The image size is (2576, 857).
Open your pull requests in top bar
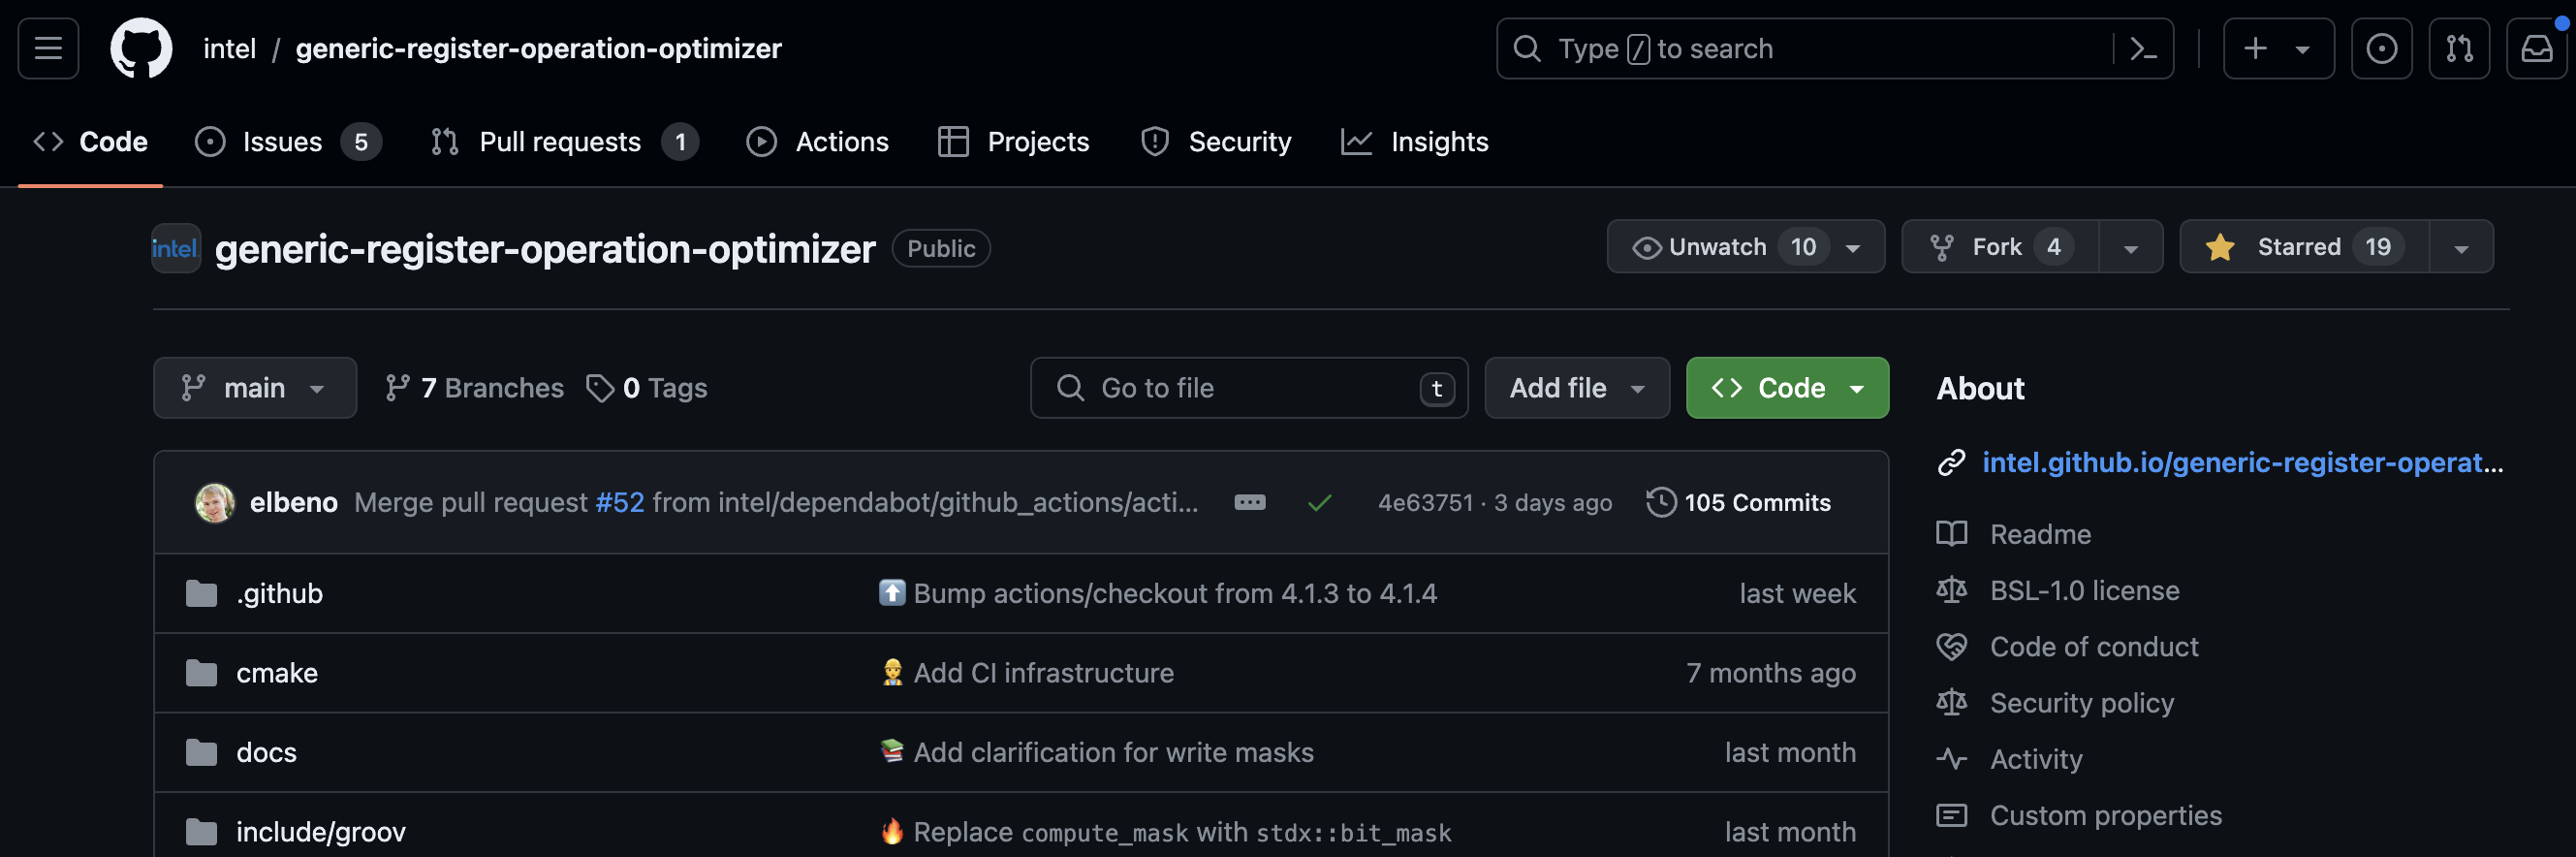coord(2459,48)
